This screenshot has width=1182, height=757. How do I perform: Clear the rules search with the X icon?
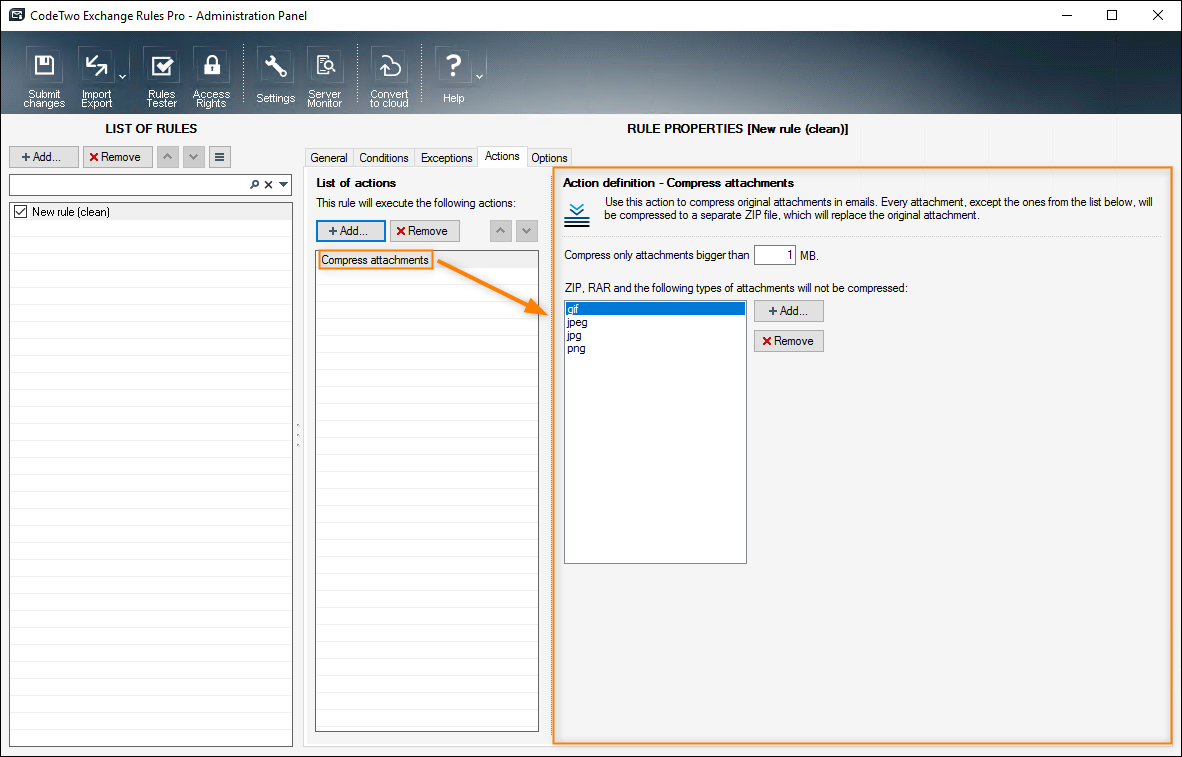click(268, 184)
